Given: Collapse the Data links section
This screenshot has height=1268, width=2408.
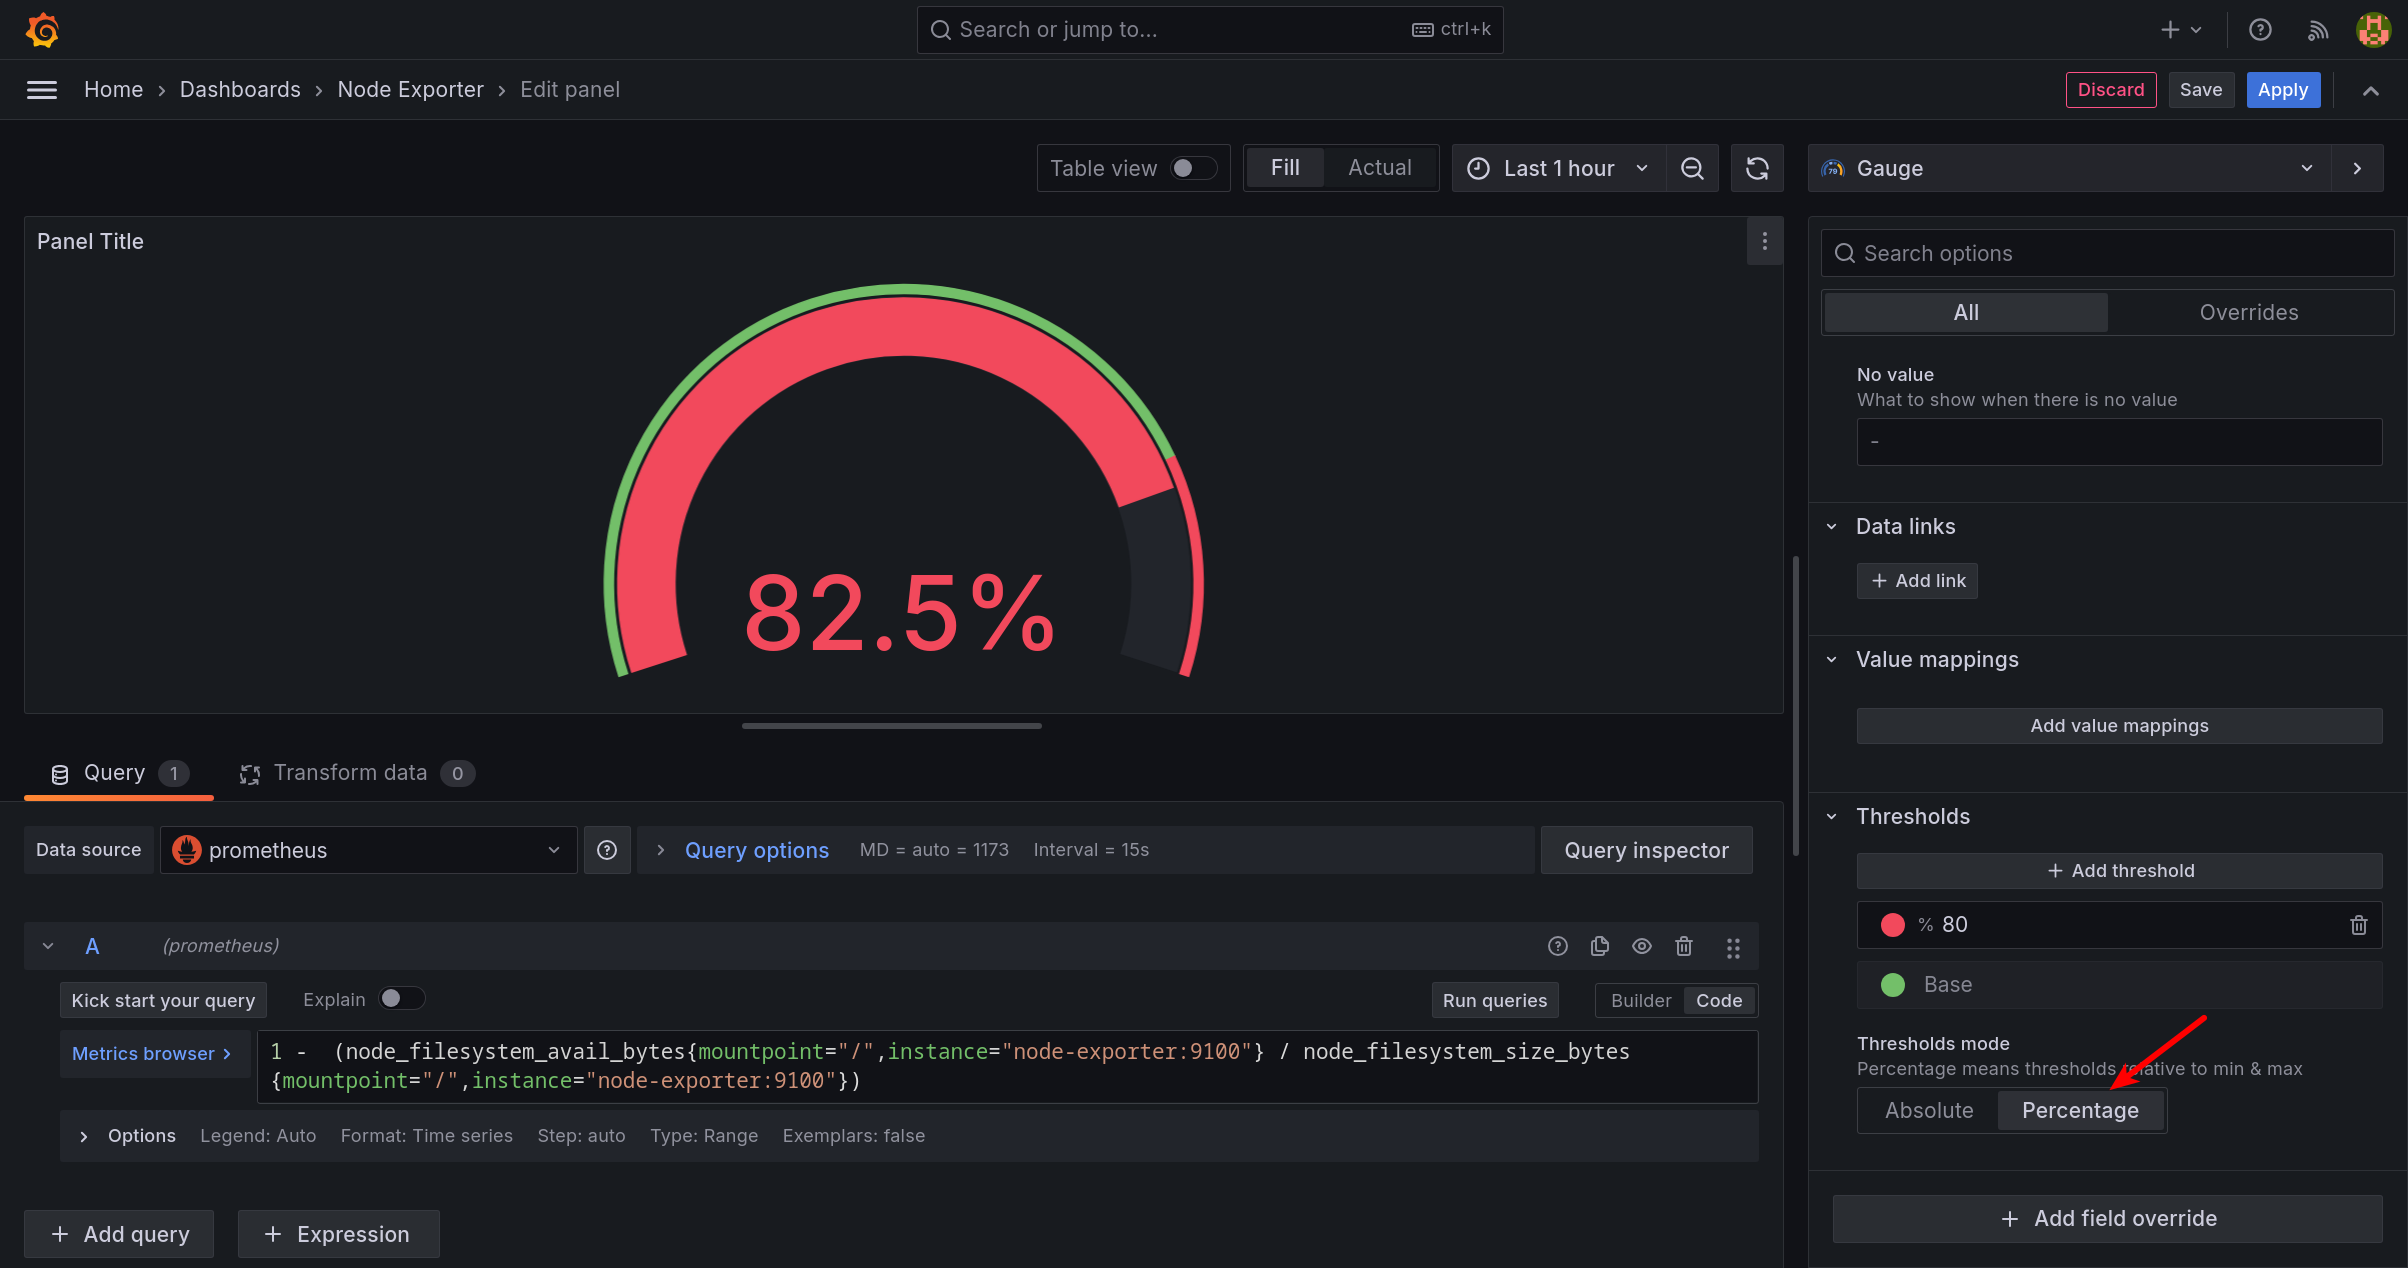Looking at the screenshot, I should tap(1831, 527).
